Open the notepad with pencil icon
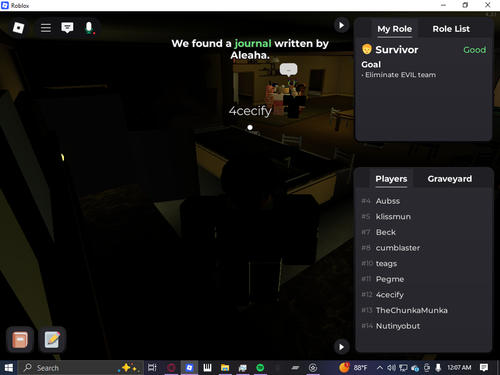500x375 pixels. tap(52, 340)
